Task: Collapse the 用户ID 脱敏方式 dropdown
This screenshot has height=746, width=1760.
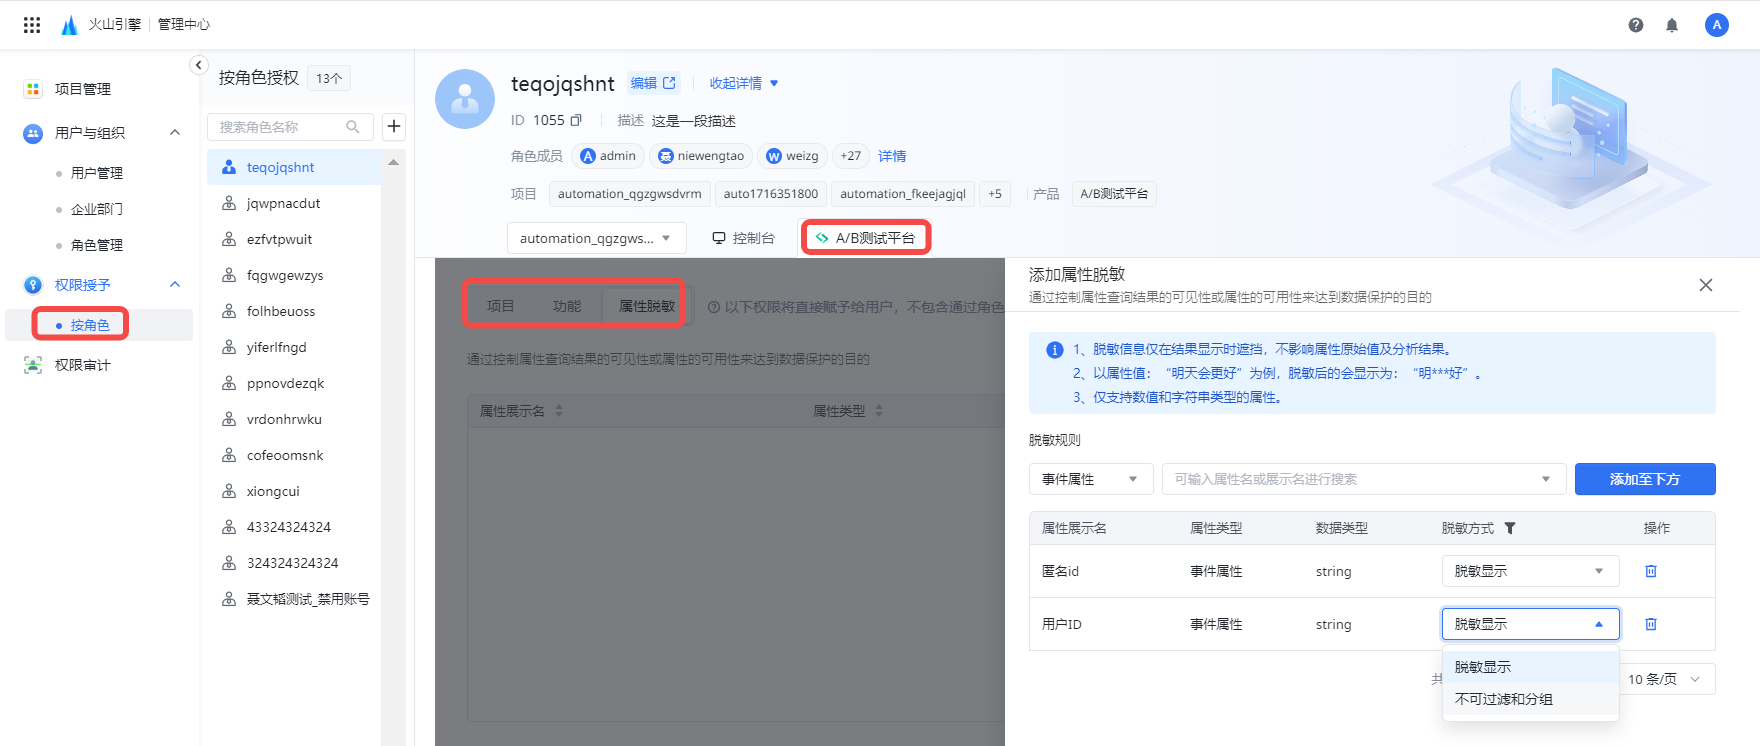Action: 1530,624
